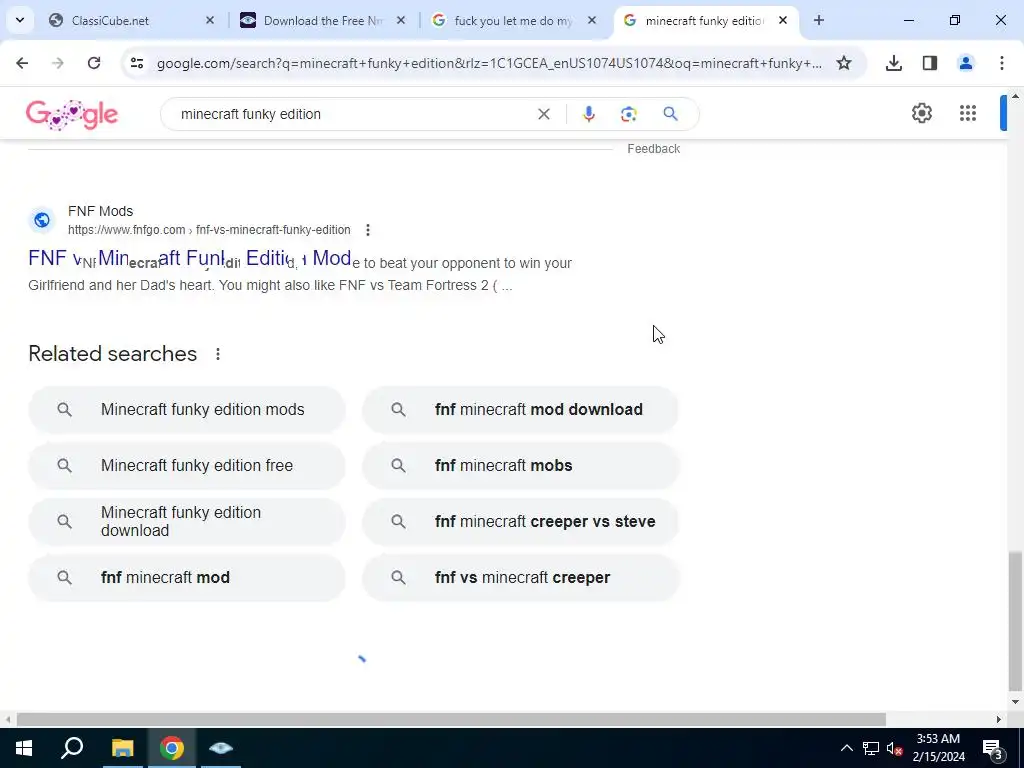Open the Chrome profile avatar
The image size is (1024, 768).
(x=965, y=63)
